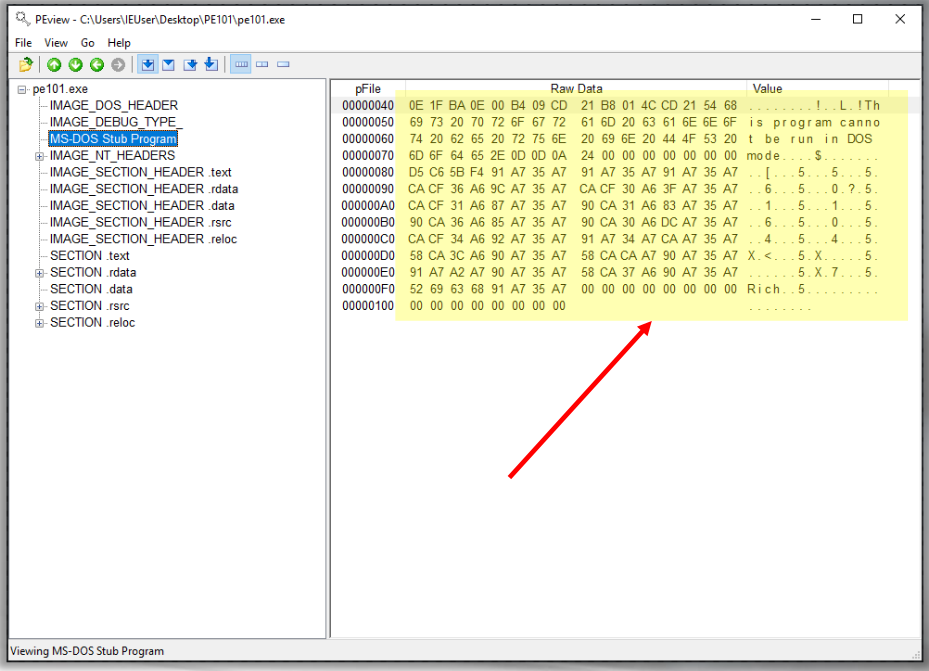
Task: Select IMAGE_SECTION_HEADER .rsrc
Action: 140,222
